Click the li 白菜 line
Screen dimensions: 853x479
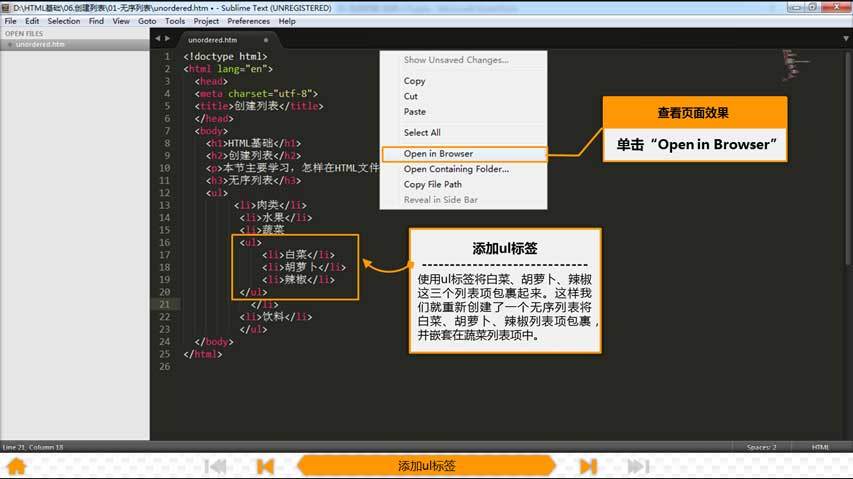pyautogui.click(x=298, y=254)
